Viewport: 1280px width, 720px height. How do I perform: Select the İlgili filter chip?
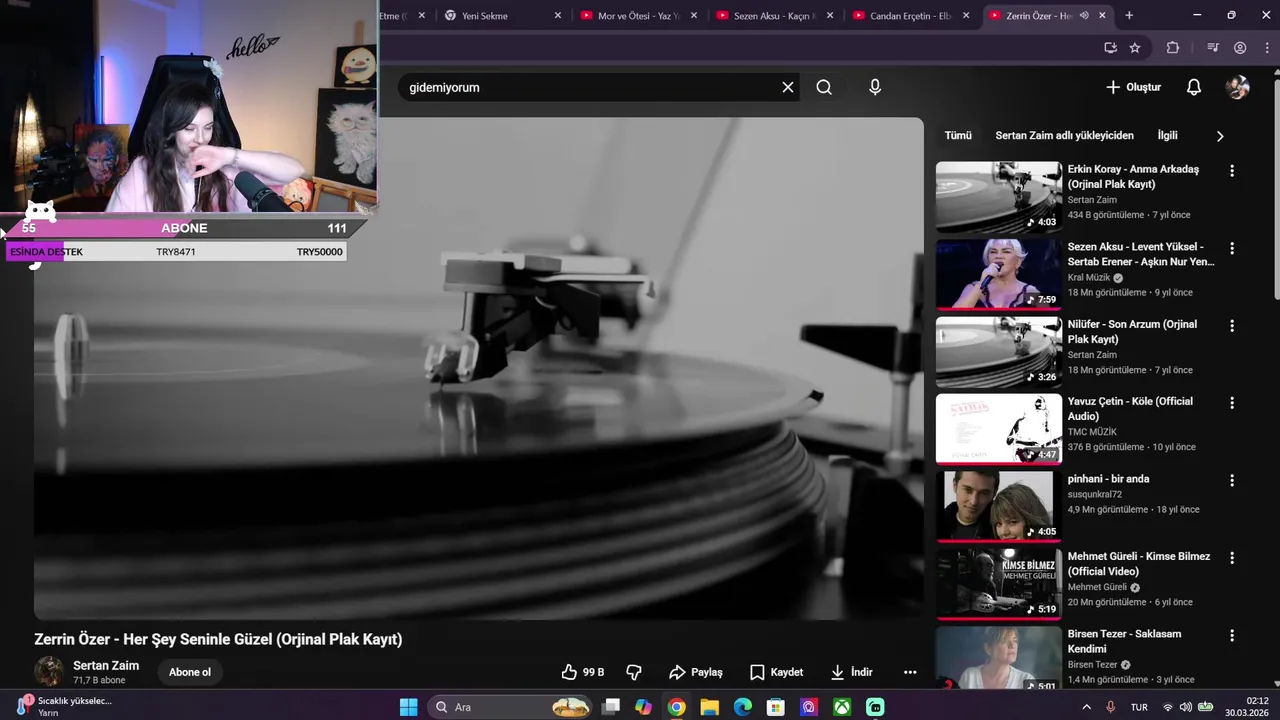click(x=1167, y=135)
